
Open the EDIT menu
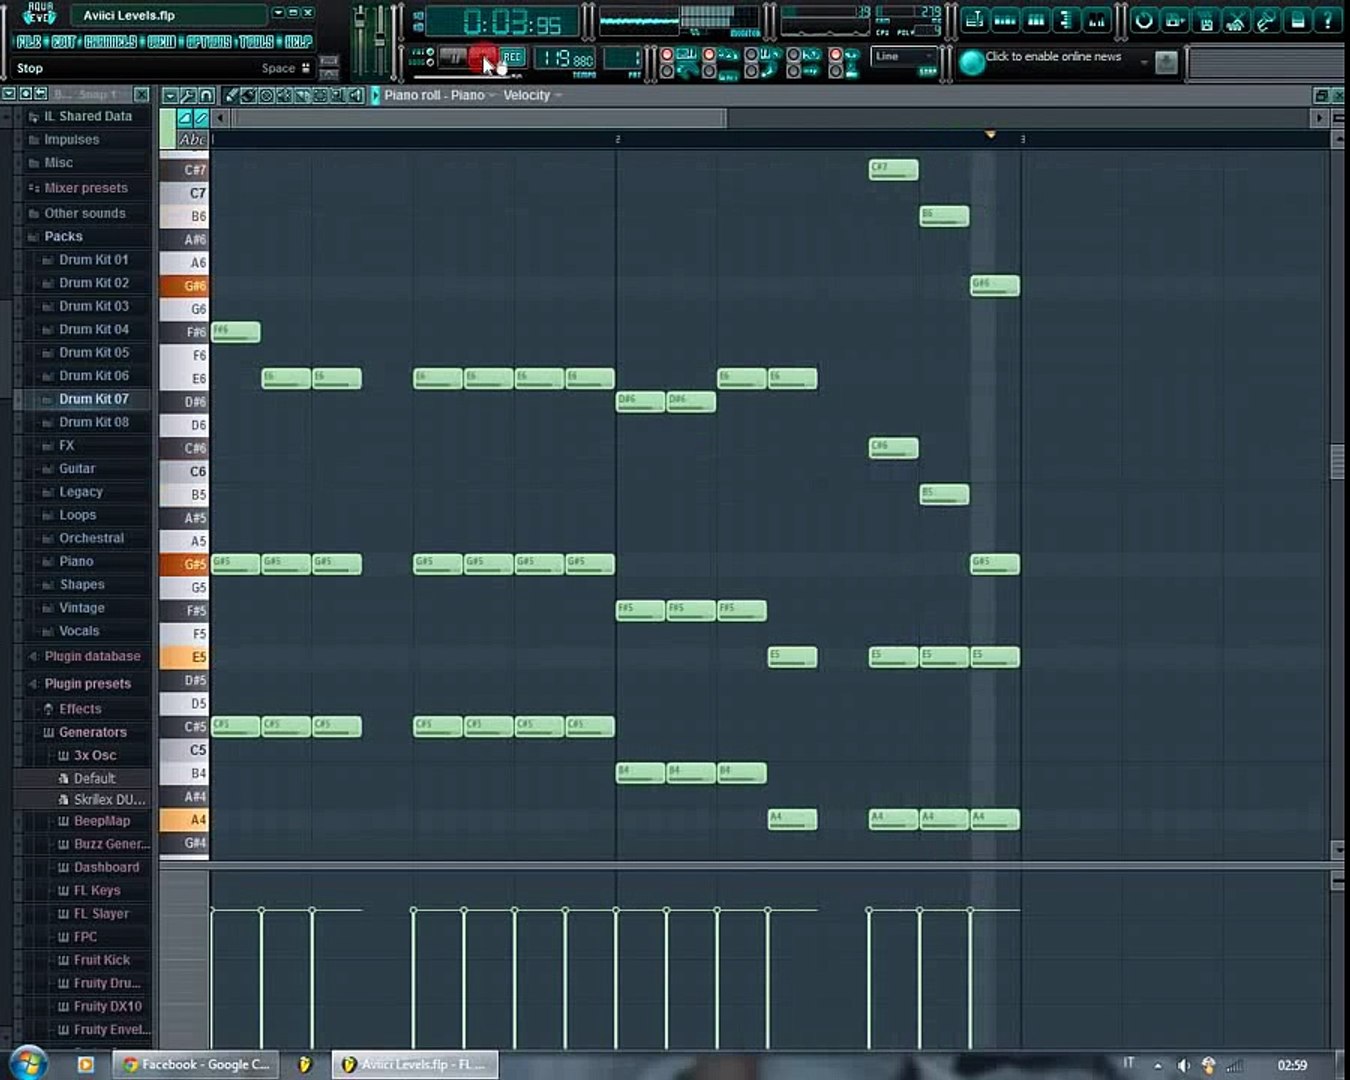(x=64, y=42)
